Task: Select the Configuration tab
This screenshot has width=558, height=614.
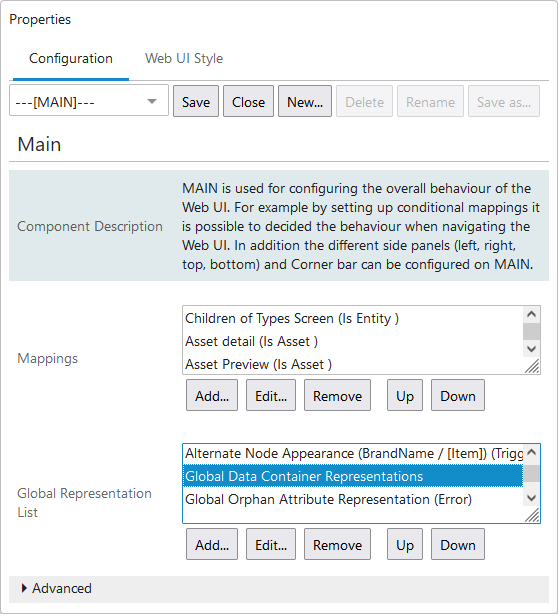Action: pos(71,58)
